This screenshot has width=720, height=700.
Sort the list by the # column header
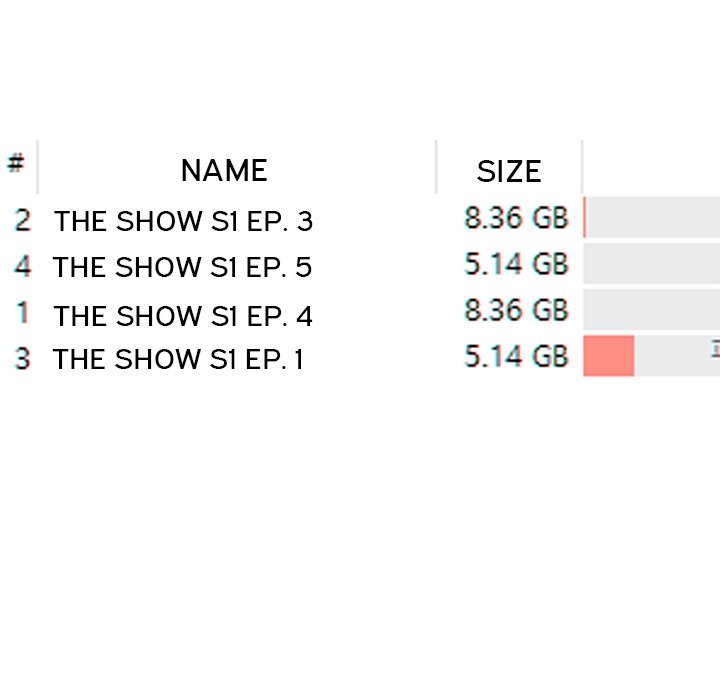coord(16,164)
